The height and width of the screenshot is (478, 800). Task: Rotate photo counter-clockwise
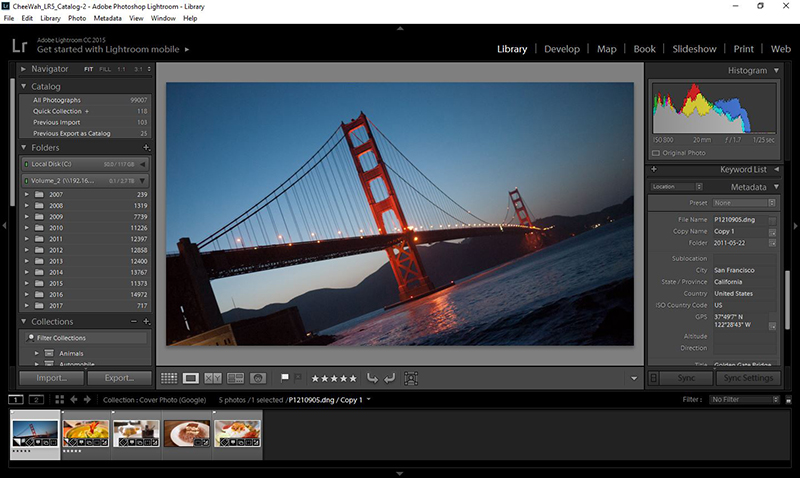coord(372,378)
